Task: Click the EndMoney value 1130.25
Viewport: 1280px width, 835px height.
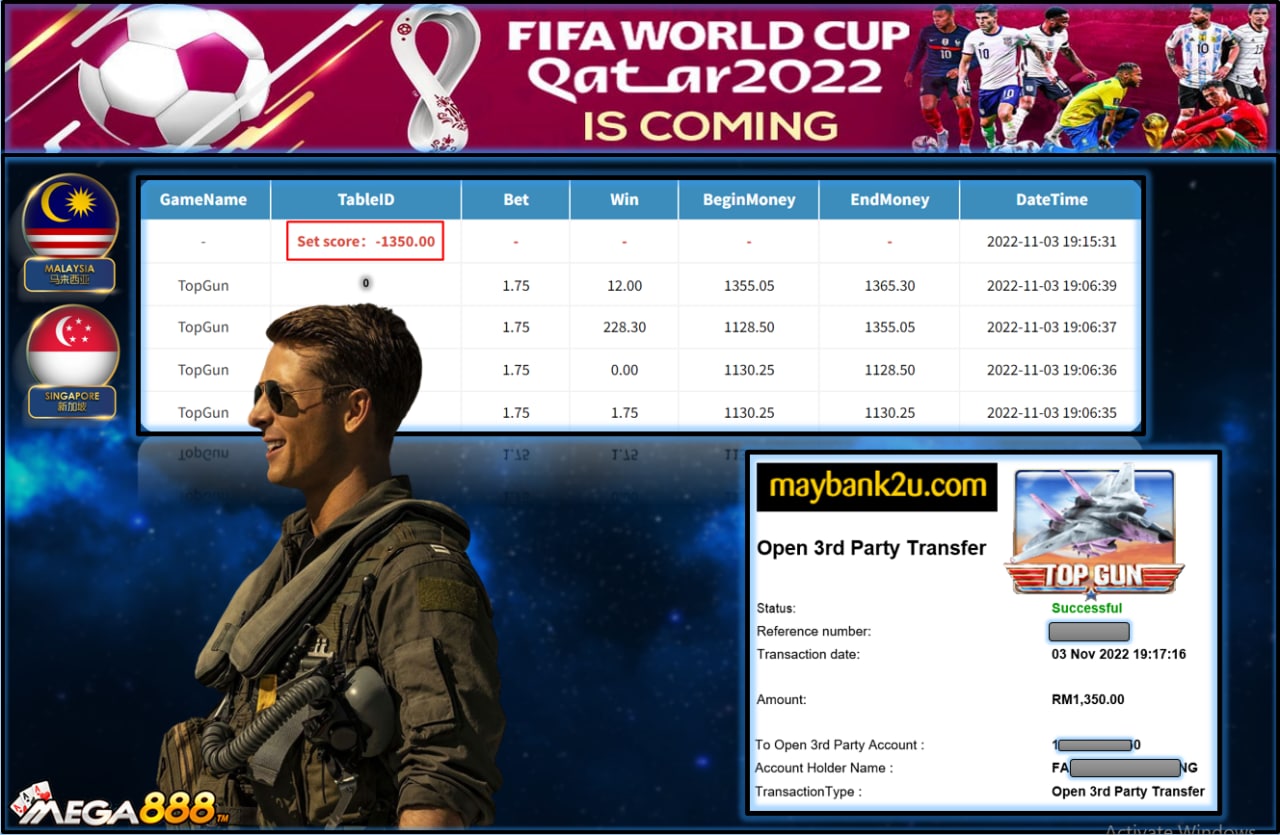Action: pos(889,412)
